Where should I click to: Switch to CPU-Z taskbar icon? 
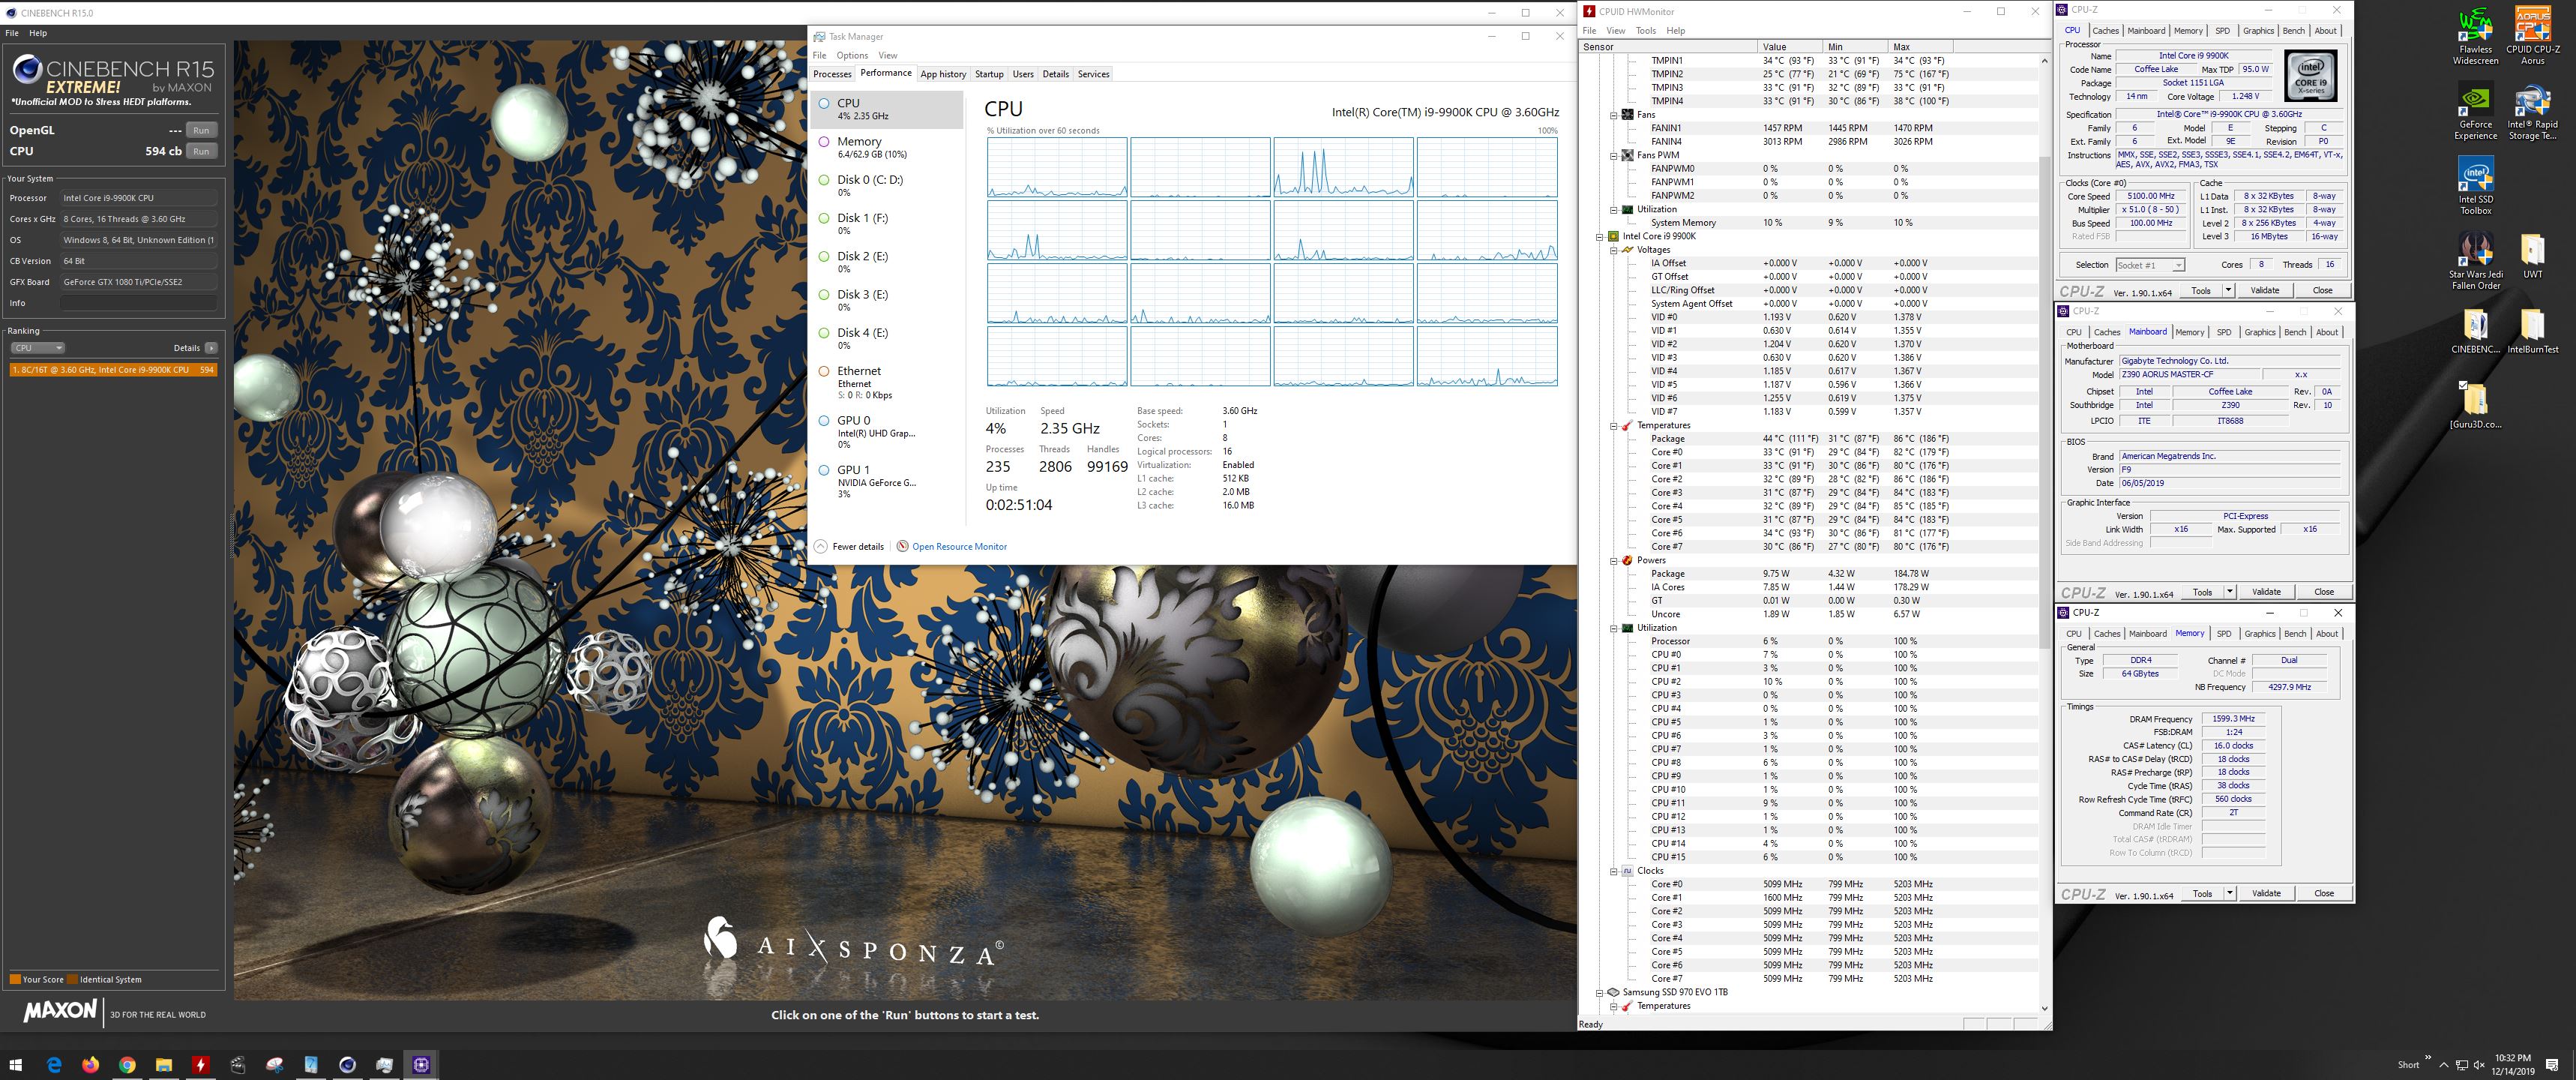tap(421, 1065)
